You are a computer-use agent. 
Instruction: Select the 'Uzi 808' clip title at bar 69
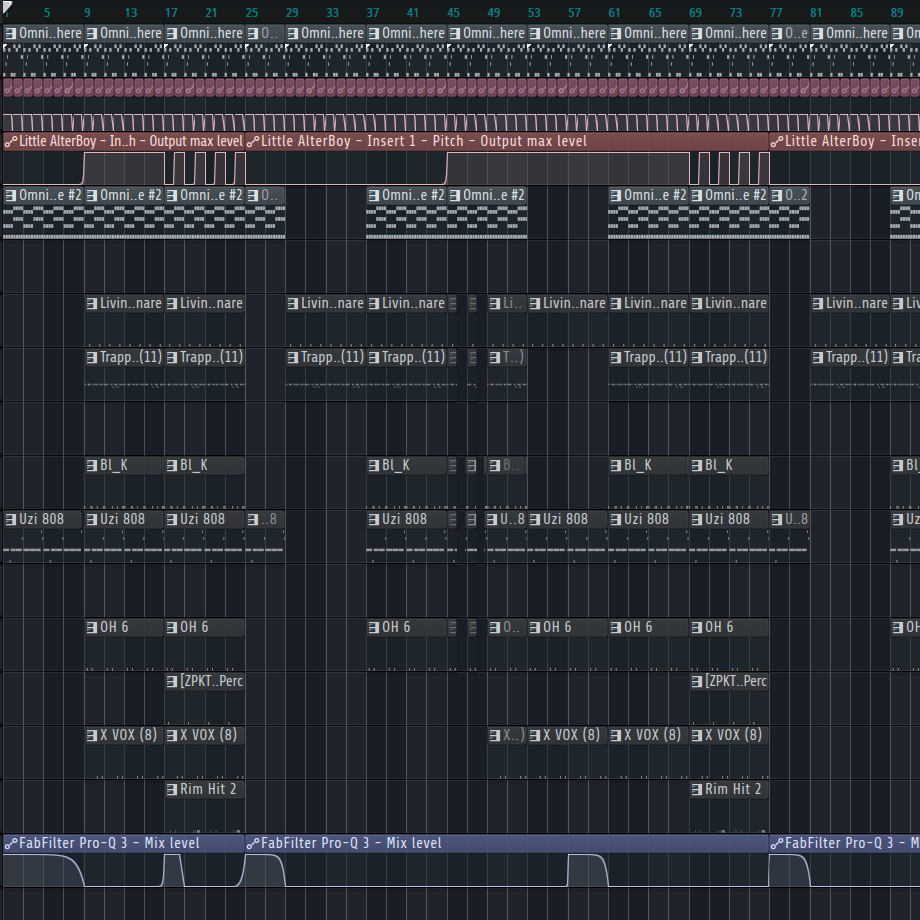tap(727, 519)
